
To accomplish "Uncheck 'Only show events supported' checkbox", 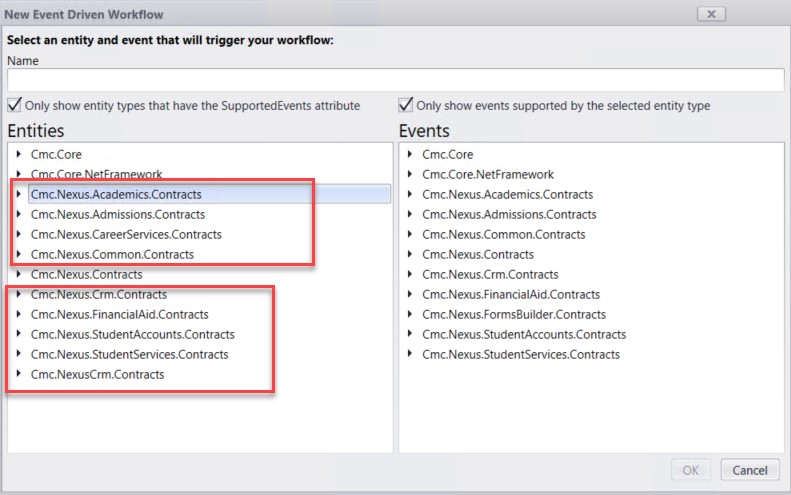I will point(406,105).
